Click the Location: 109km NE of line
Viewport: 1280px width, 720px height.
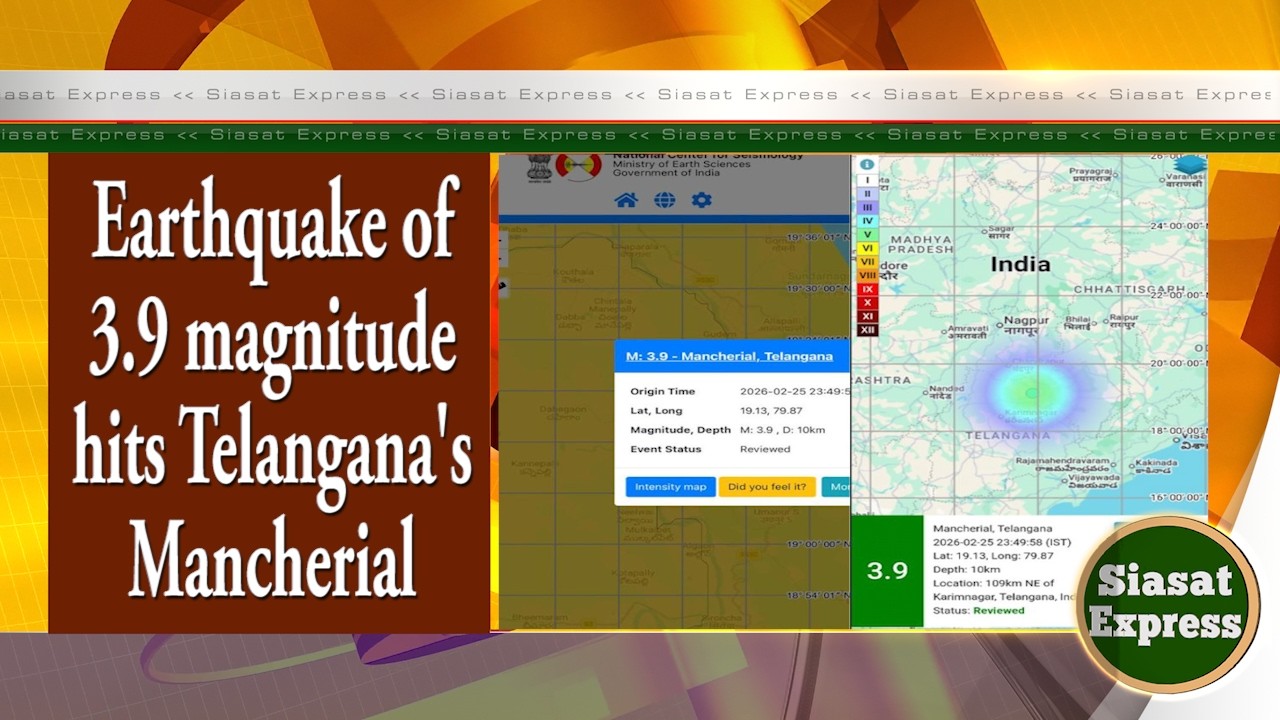click(993, 583)
